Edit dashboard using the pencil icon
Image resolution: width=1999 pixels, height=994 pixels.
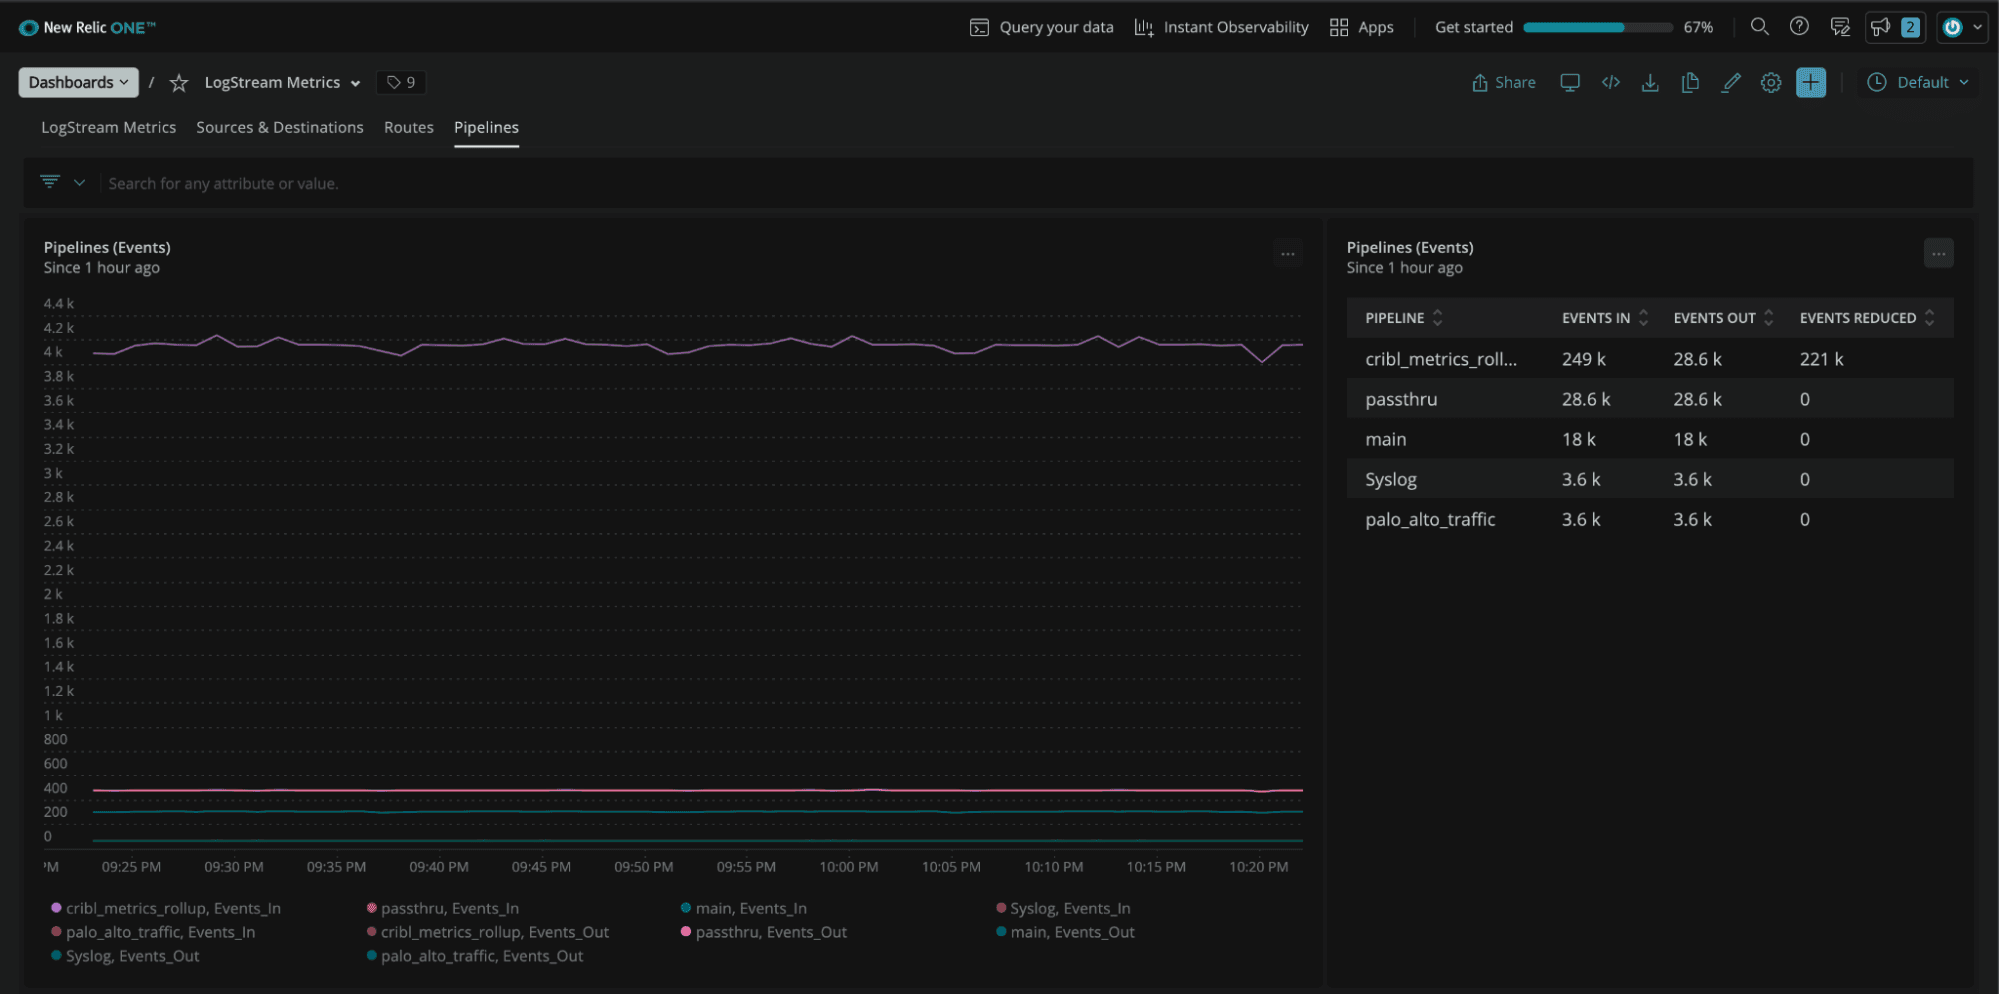coord(1731,83)
